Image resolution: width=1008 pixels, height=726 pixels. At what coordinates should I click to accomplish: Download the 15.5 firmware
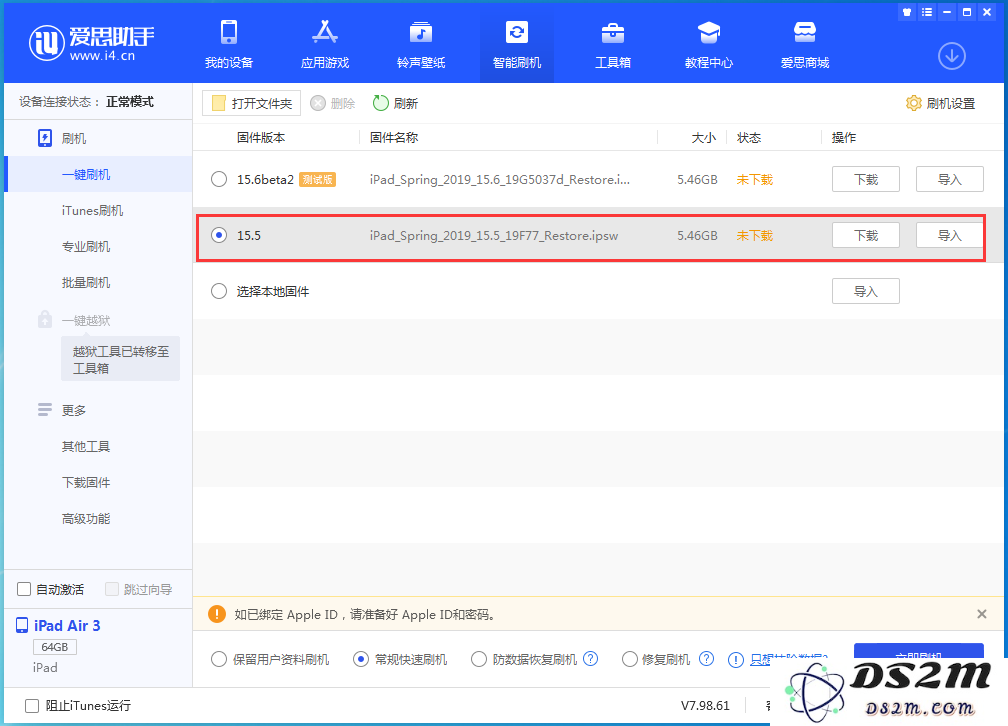865,235
